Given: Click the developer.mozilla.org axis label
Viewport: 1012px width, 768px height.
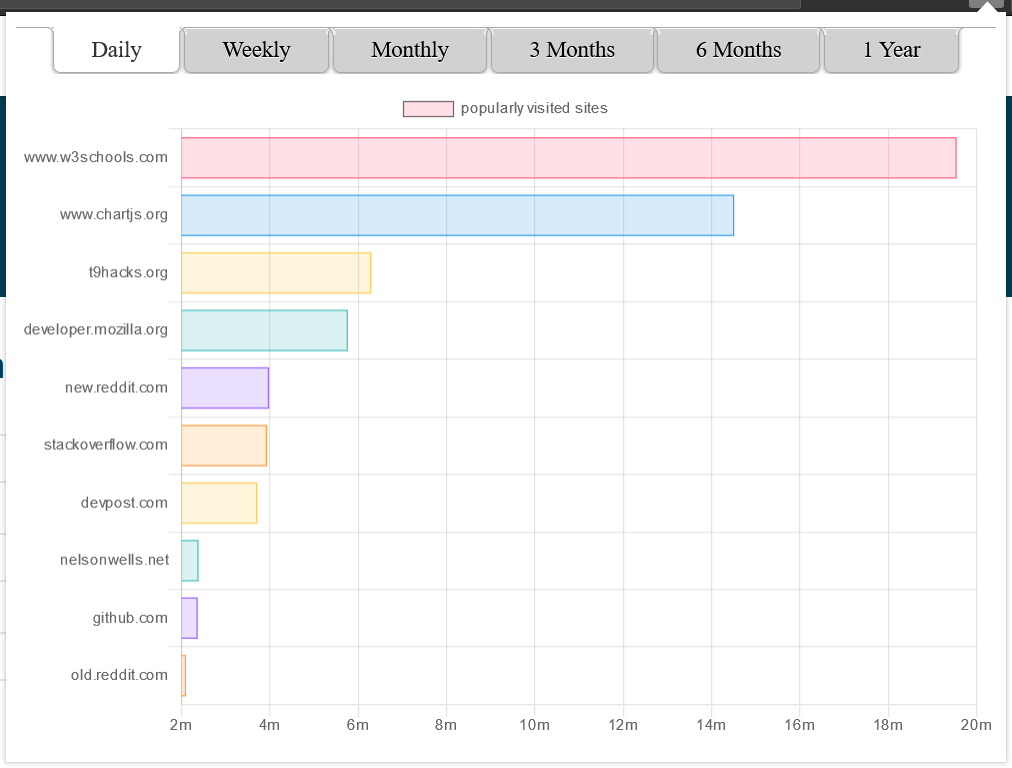Looking at the screenshot, I should (x=96, y=330).
